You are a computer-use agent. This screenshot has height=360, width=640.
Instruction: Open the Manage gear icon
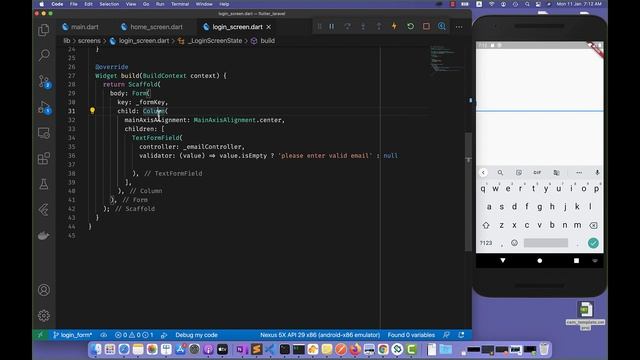point(44,316)
